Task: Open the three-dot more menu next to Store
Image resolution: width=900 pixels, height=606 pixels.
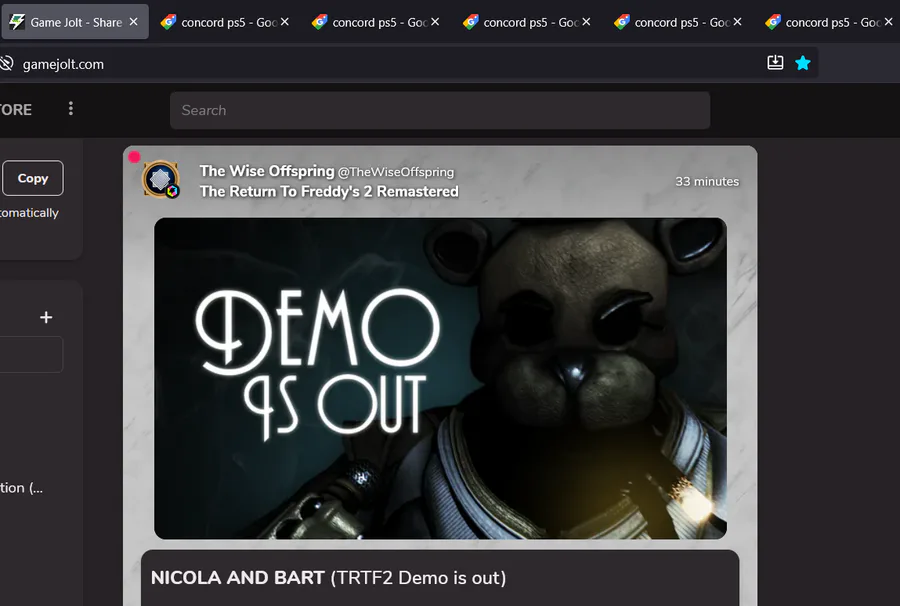Action: (71, 108)
